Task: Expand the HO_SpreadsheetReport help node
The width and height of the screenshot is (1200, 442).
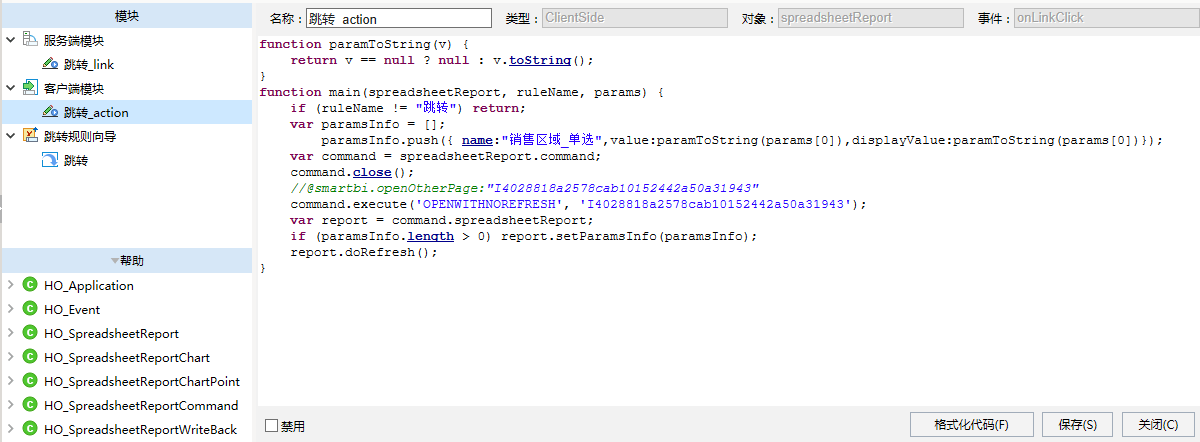Action: pyautogui.click(x=10, y=333)
